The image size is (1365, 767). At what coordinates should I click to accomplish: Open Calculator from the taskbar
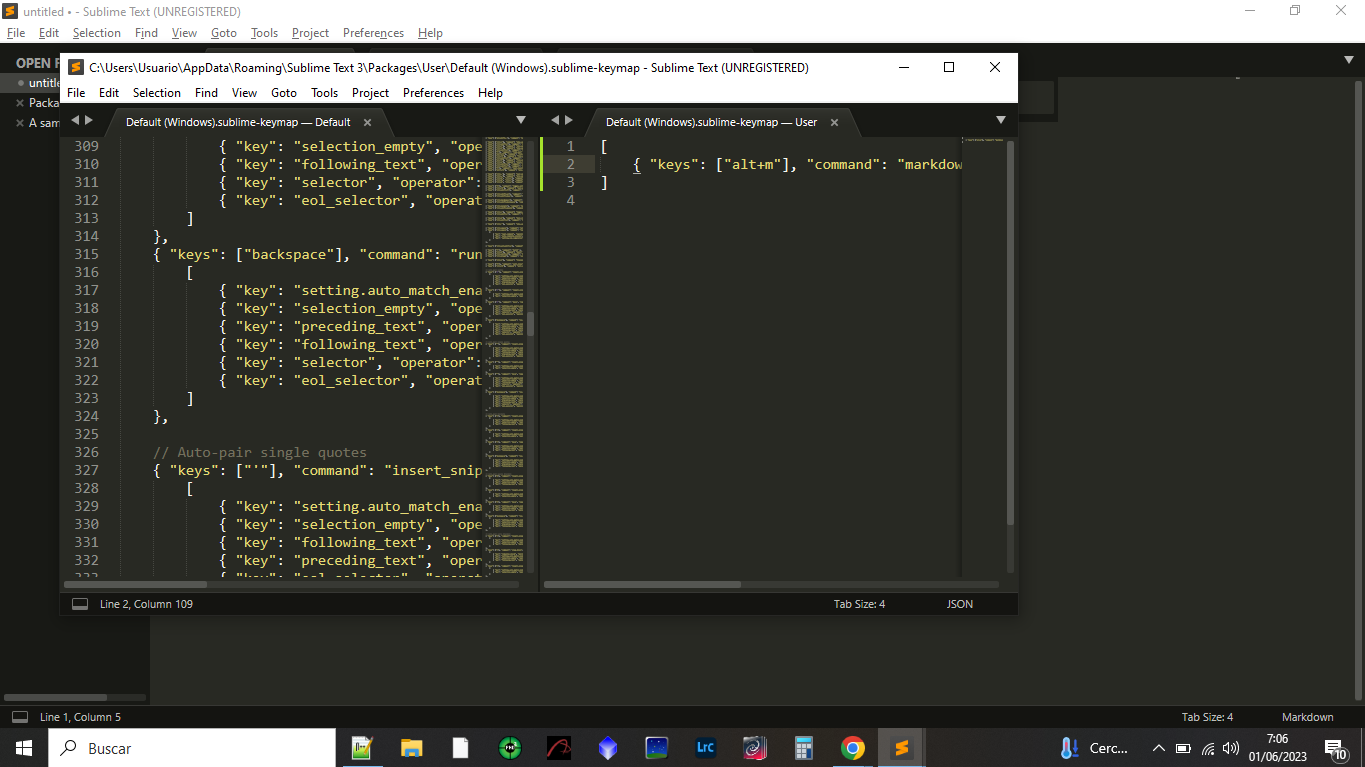point(804,748)
